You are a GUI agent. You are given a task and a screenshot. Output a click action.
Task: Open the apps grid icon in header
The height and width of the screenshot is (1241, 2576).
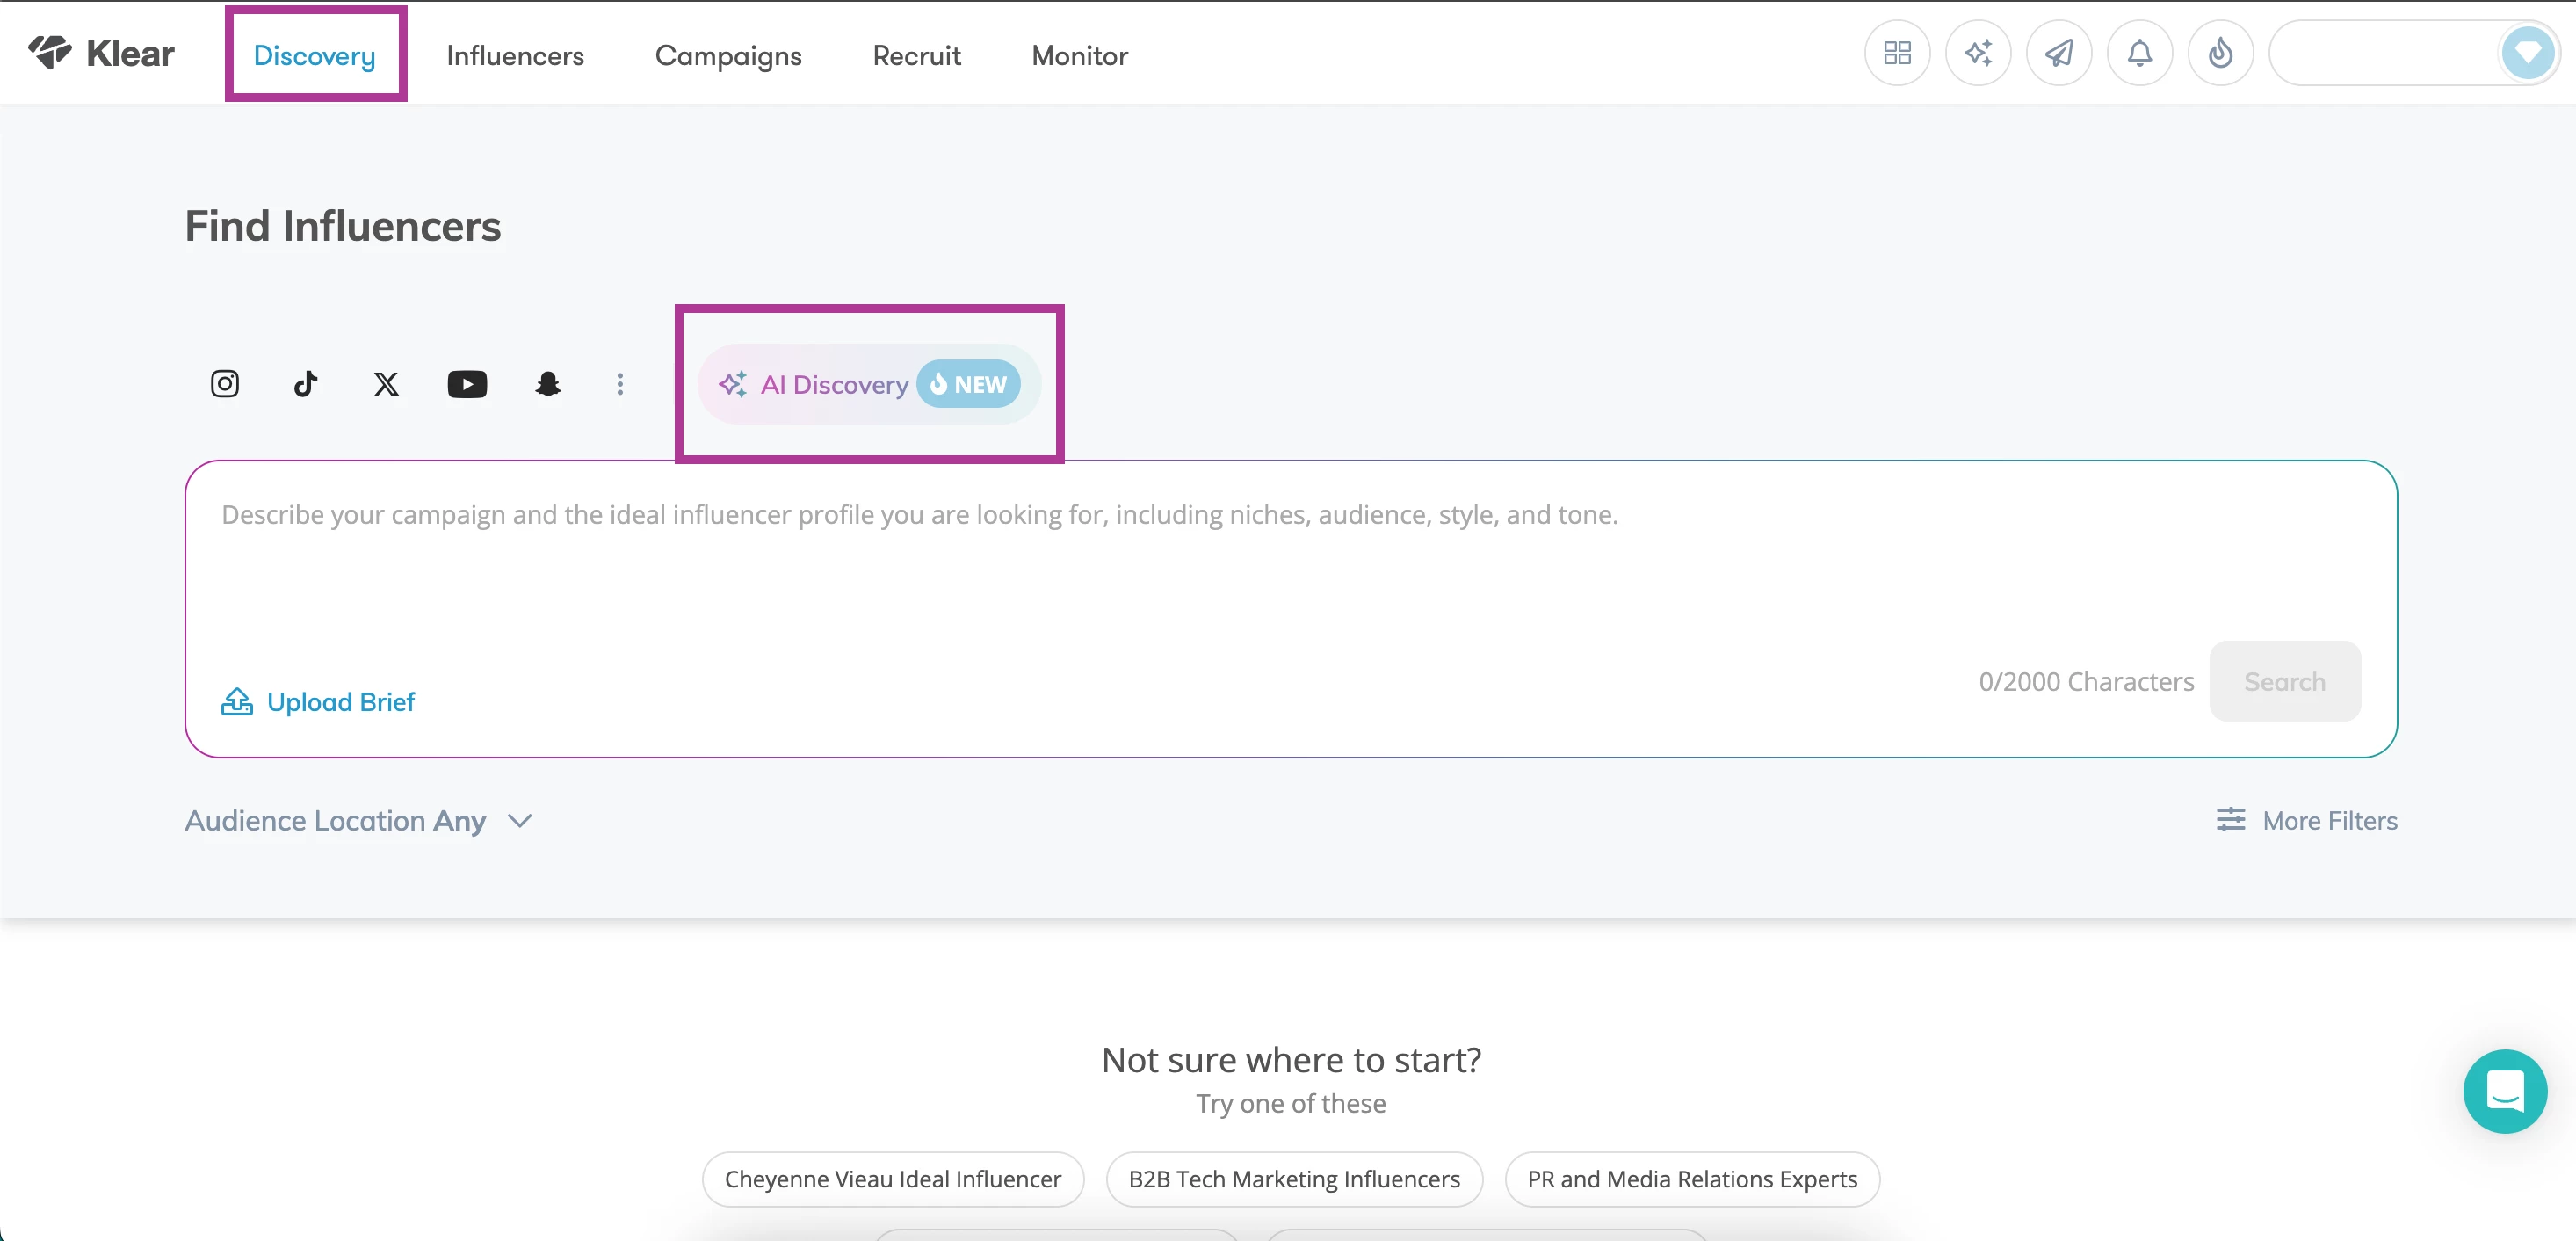pos(1897,53)
